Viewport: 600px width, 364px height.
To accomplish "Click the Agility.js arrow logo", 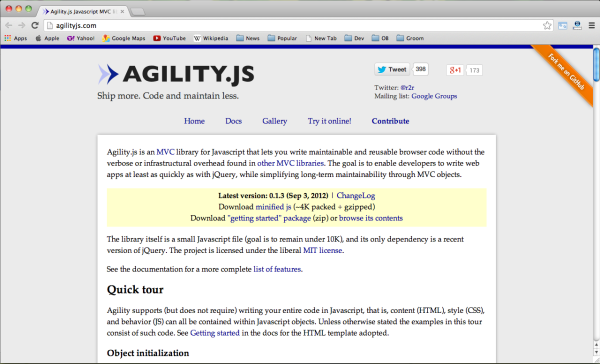I will point(108,74).
